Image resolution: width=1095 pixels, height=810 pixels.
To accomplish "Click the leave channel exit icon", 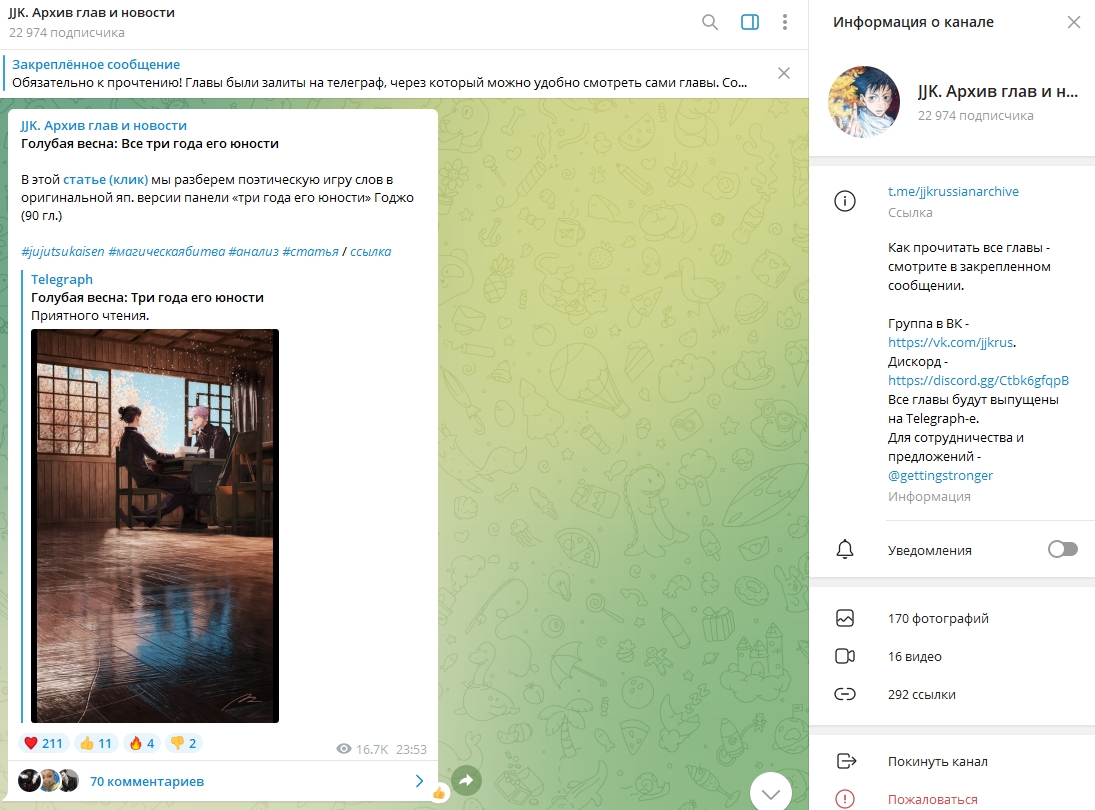I will [x=846, y=761].
